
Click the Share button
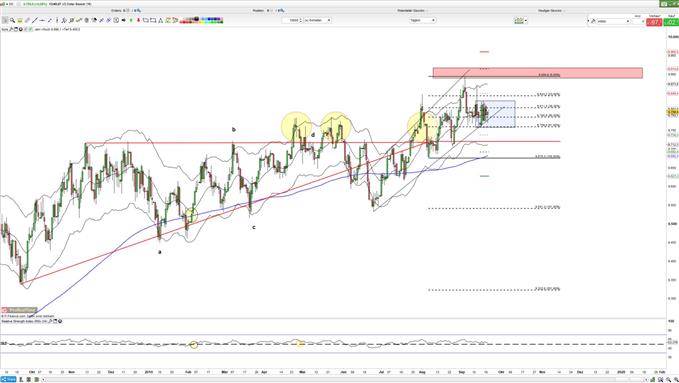8,380
